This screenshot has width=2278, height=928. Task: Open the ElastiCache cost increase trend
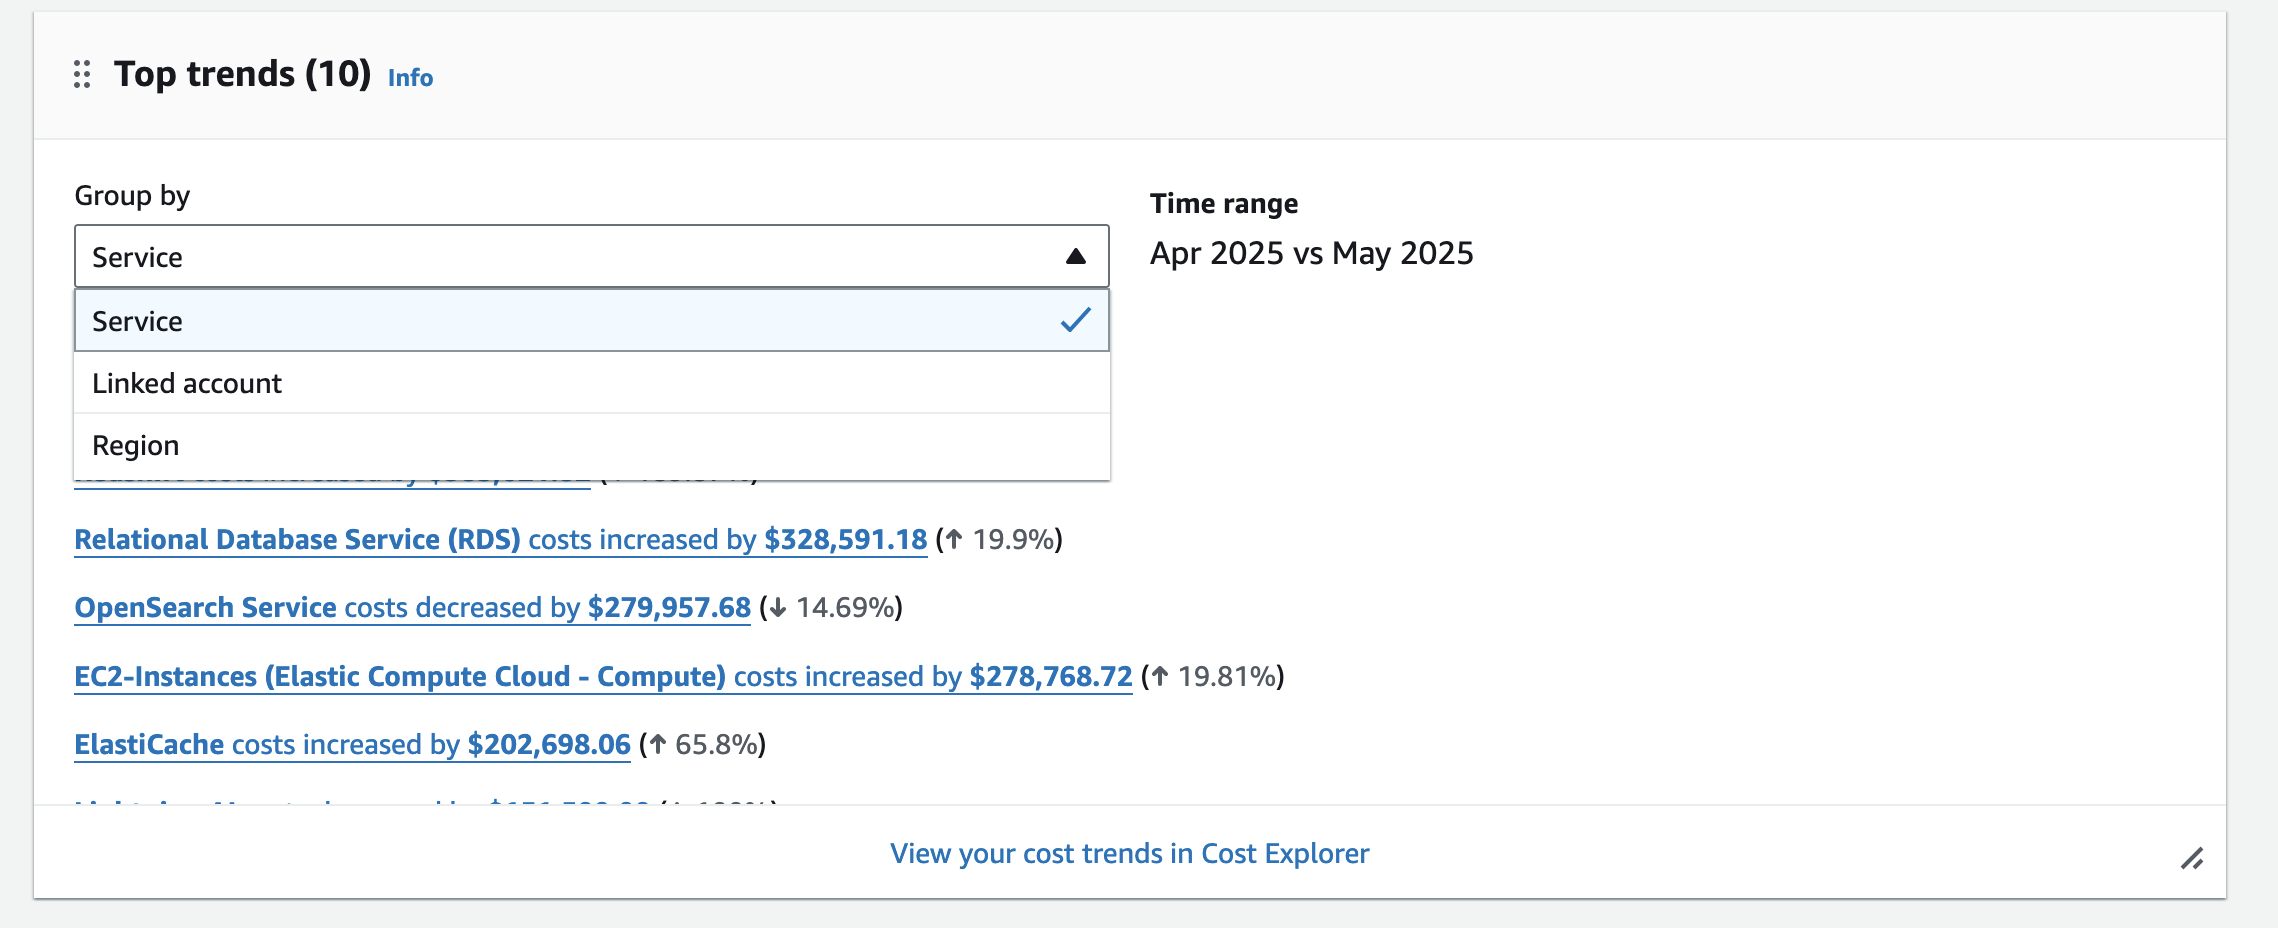353,744
